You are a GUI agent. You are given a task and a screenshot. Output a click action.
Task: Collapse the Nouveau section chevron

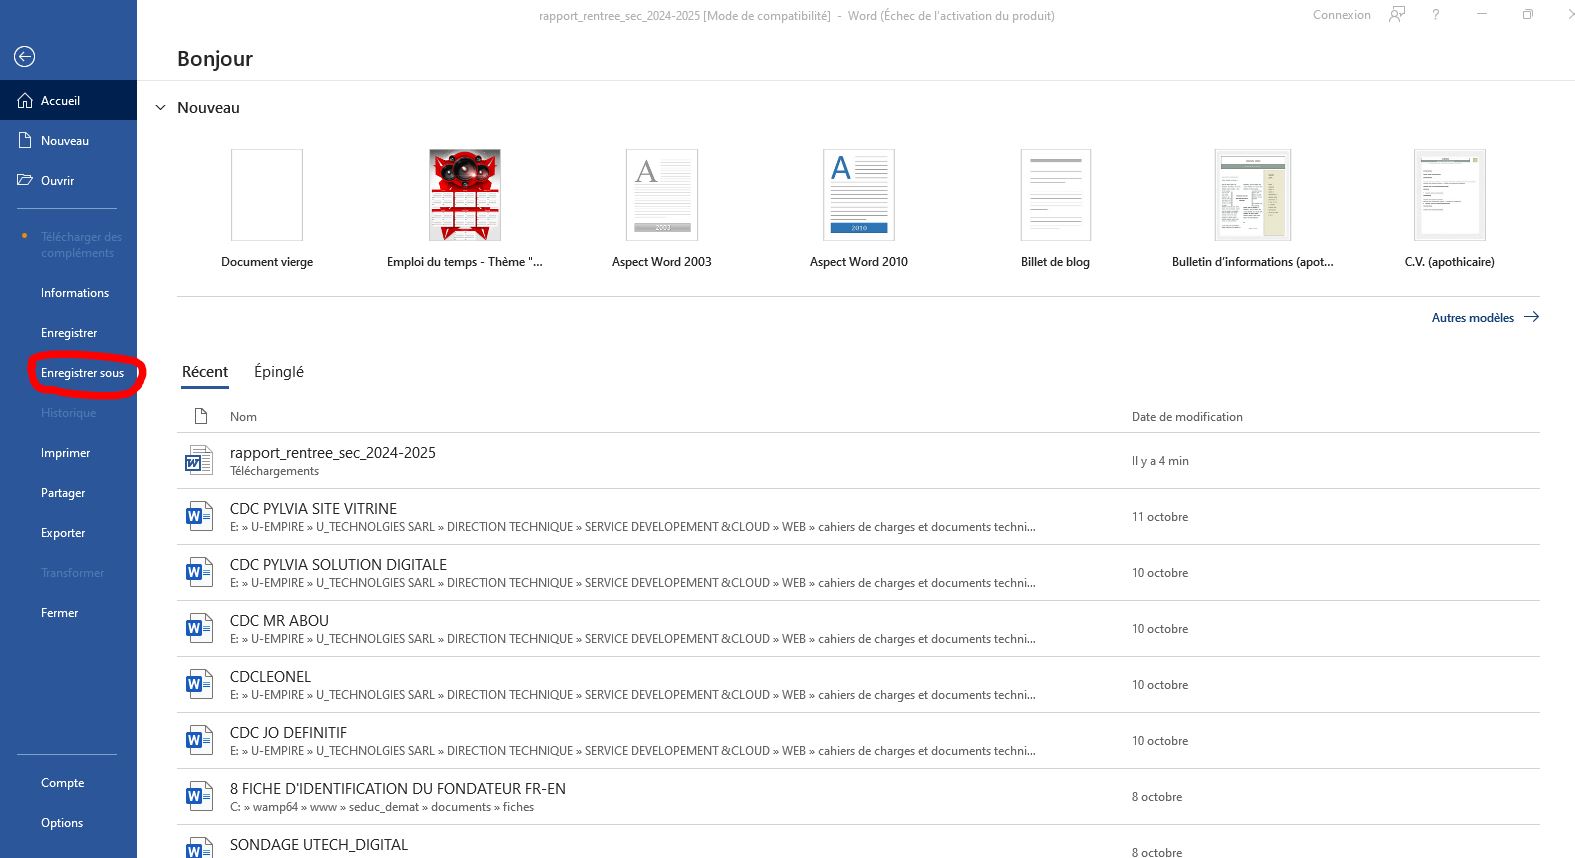pos(160,108)
